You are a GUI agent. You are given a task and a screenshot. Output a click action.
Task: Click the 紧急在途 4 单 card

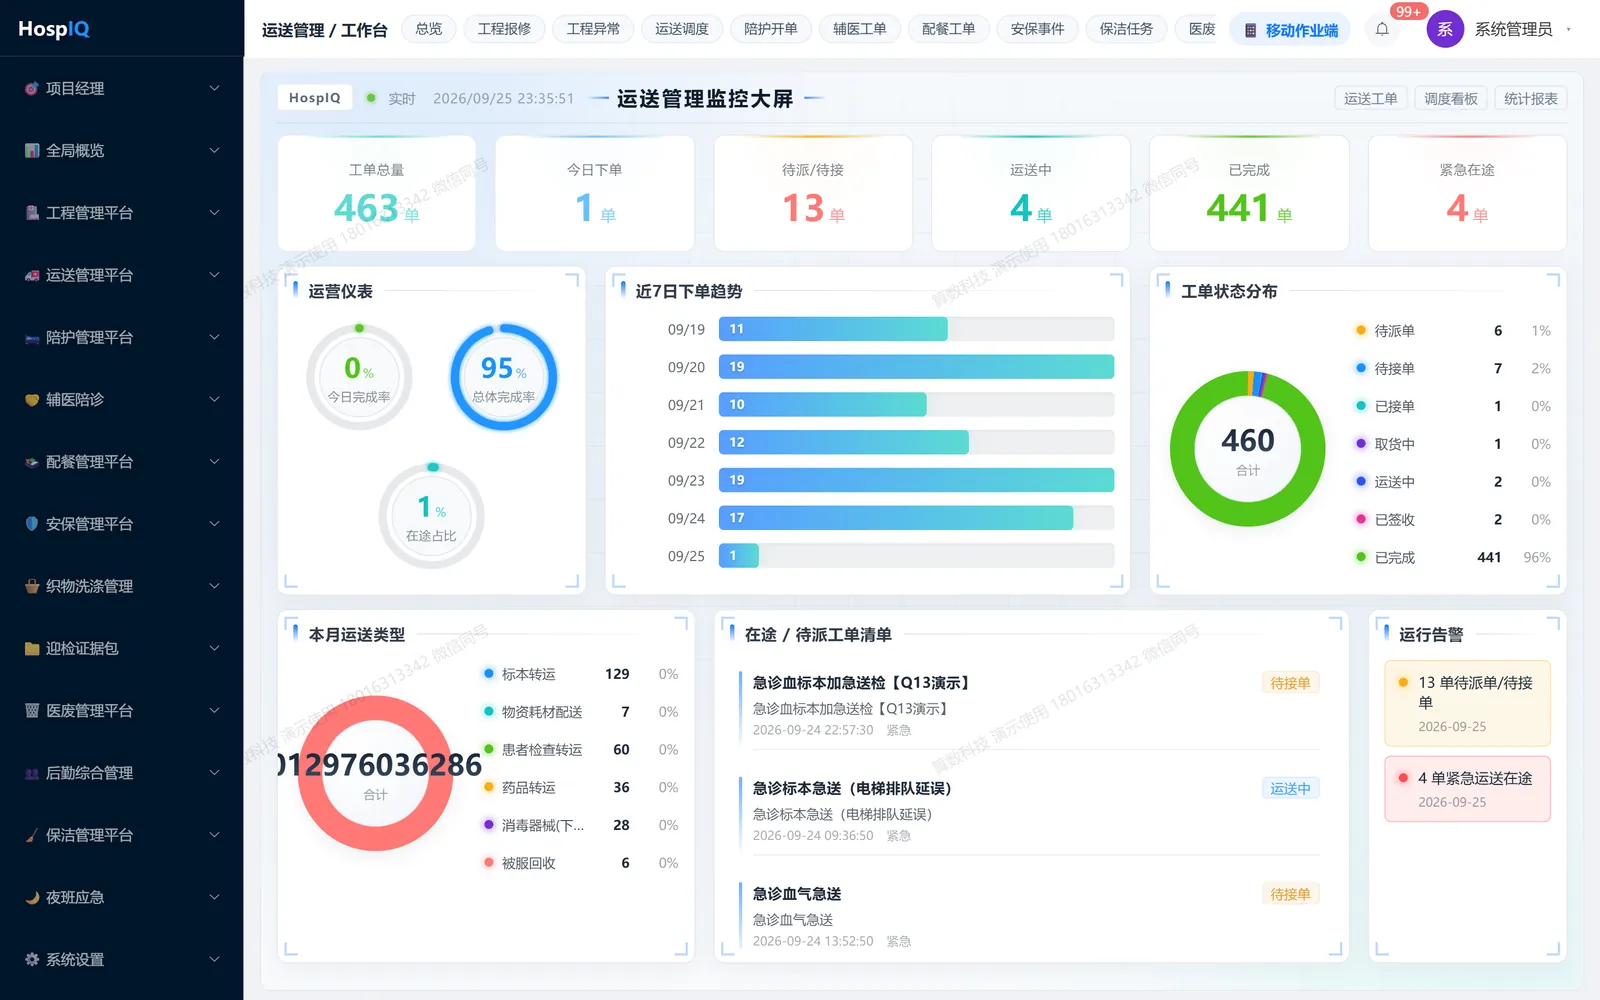tap(1467, 194)
